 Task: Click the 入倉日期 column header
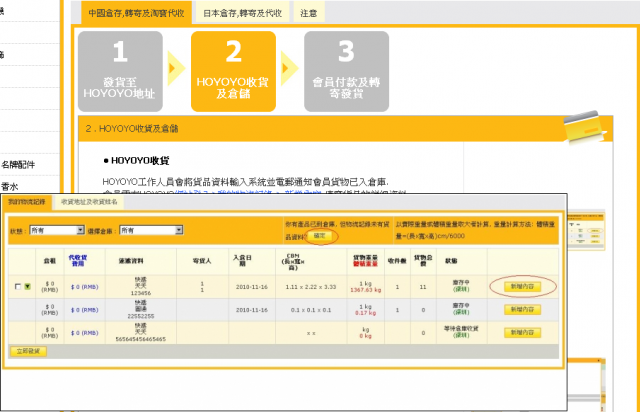(x=242, y=261)
